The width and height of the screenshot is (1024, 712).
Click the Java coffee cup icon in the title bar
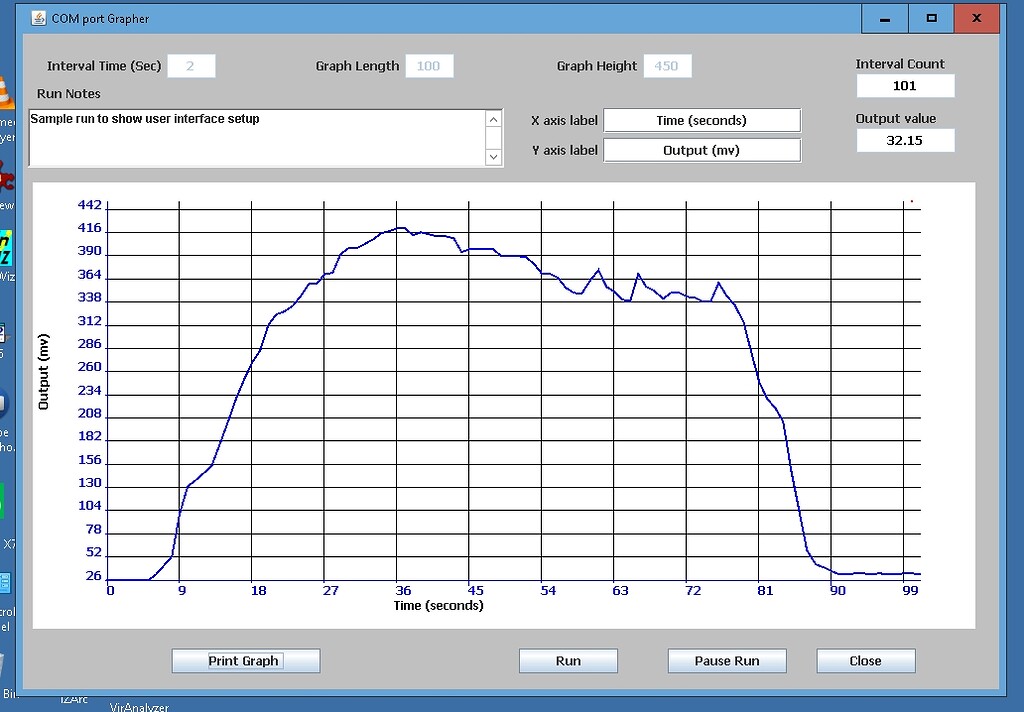[x=37, y=17]
